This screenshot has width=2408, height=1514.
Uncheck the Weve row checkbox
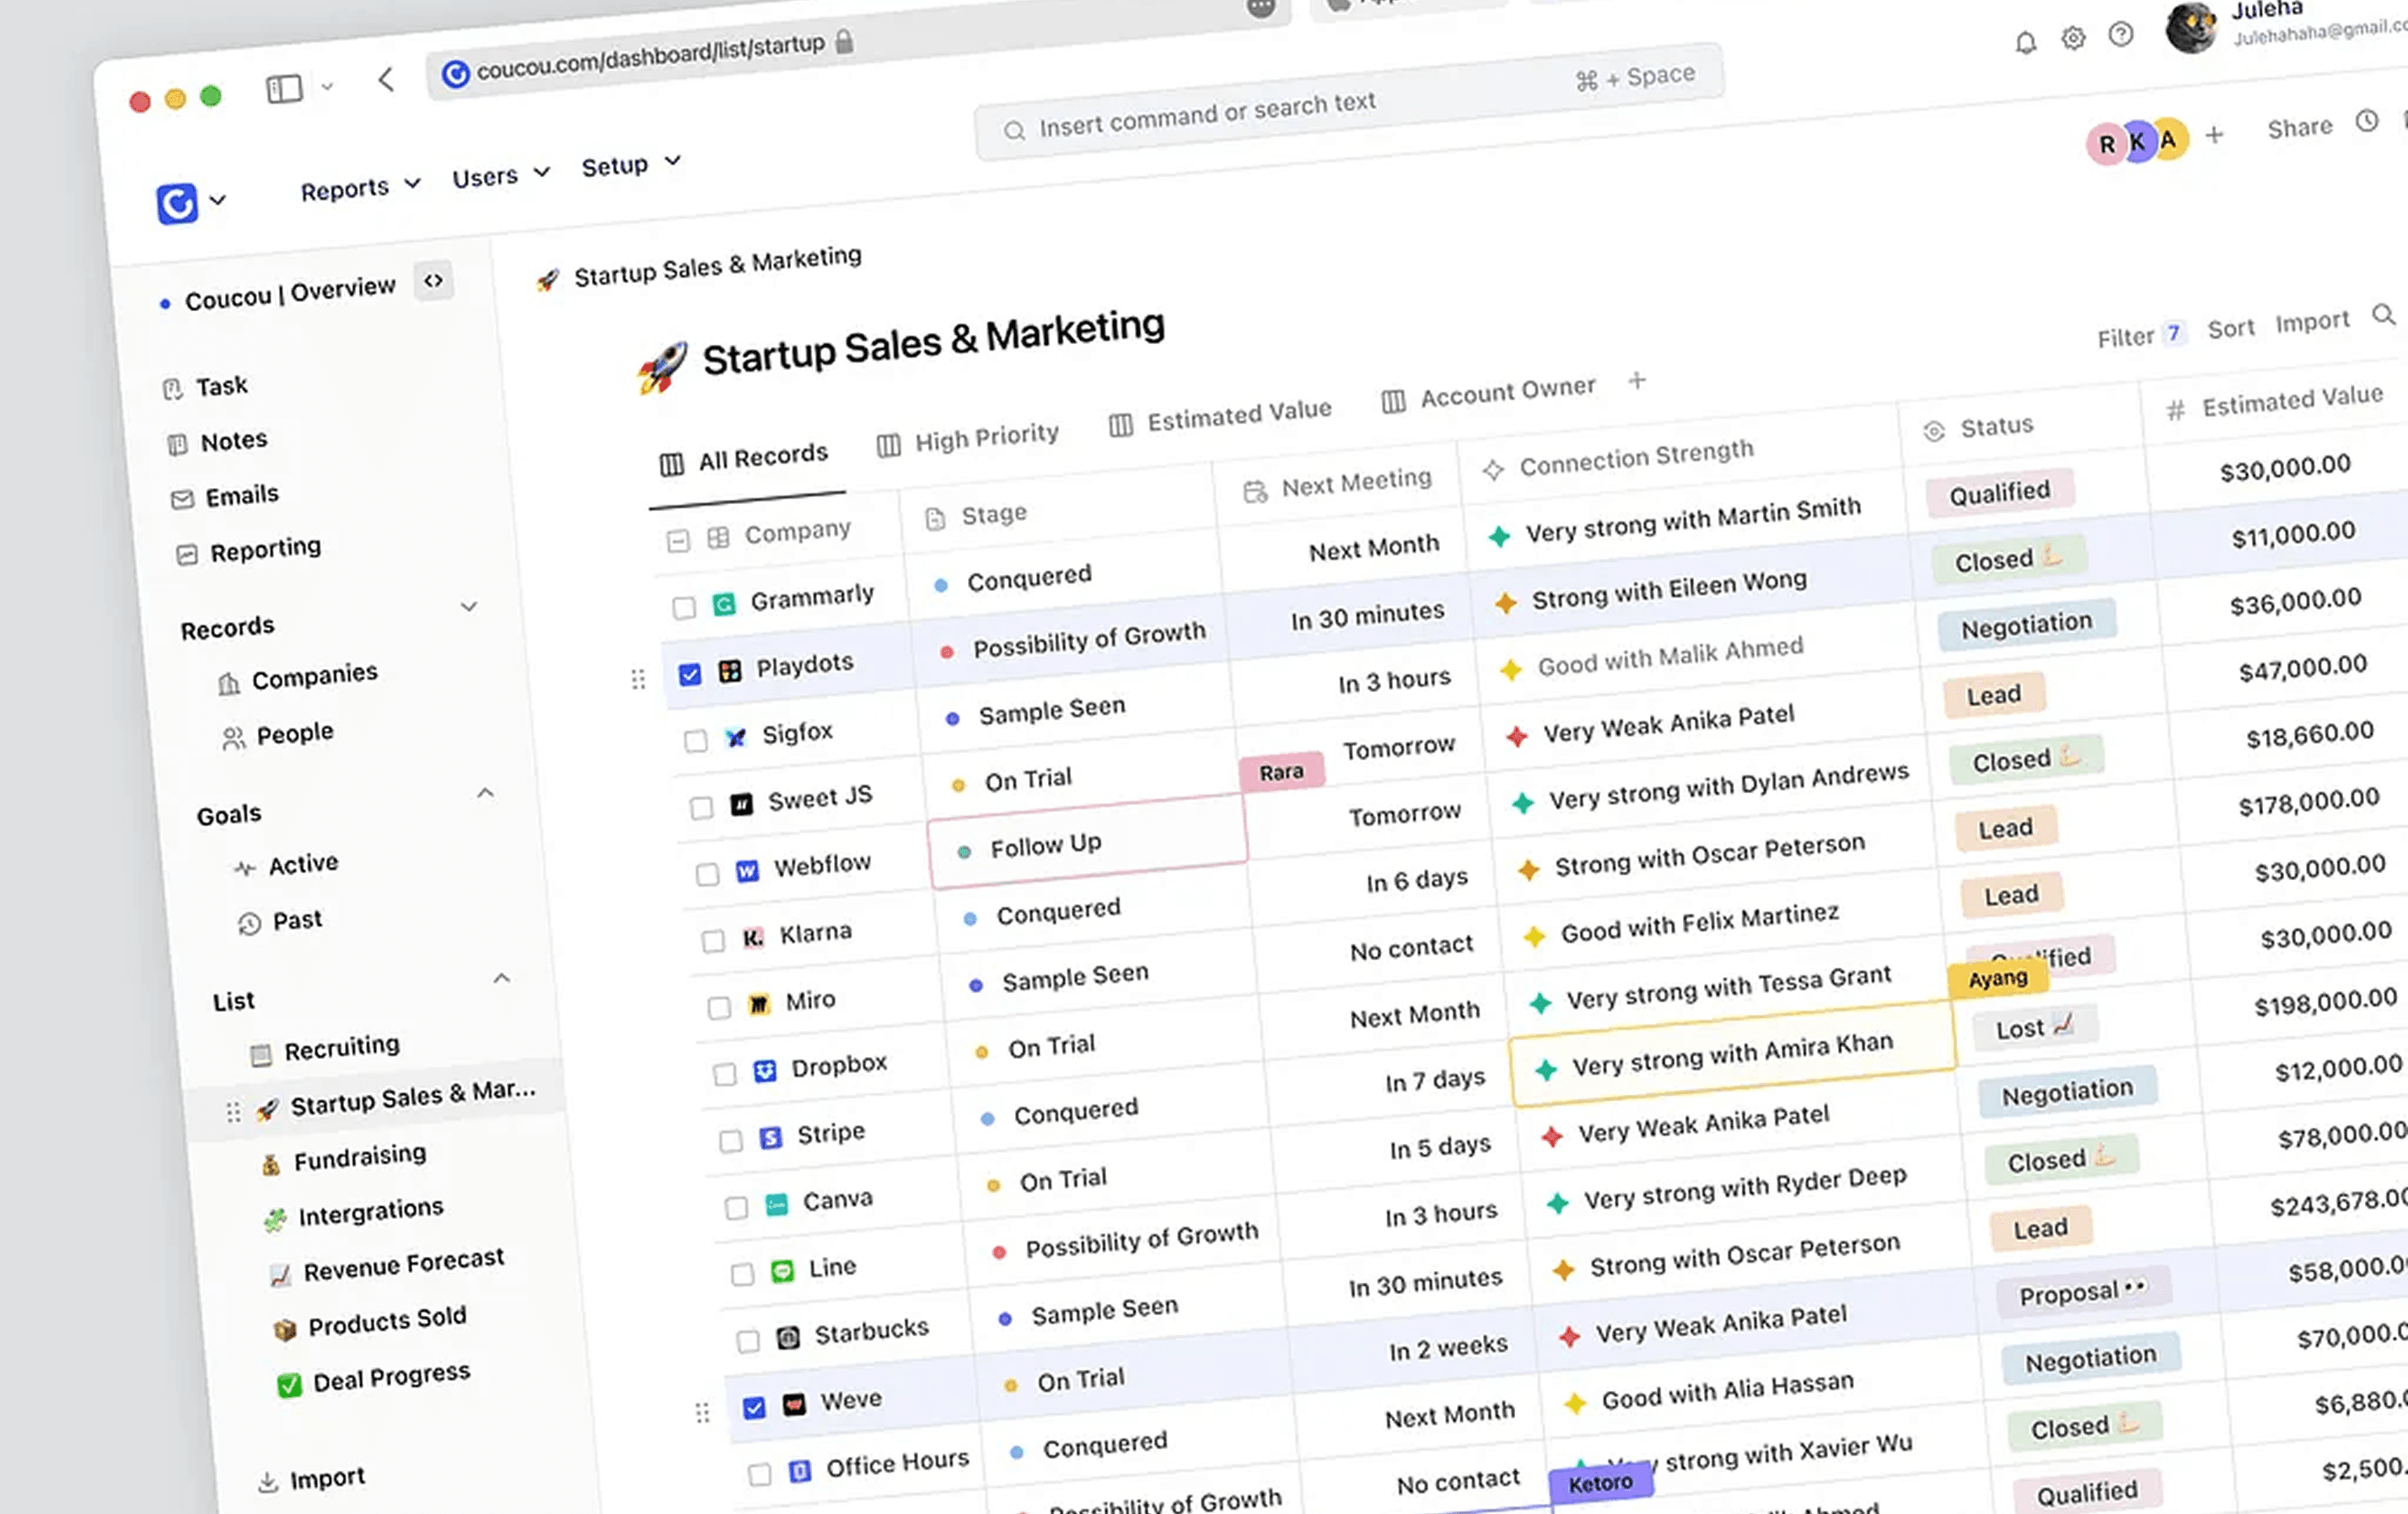click(754, 1407)
